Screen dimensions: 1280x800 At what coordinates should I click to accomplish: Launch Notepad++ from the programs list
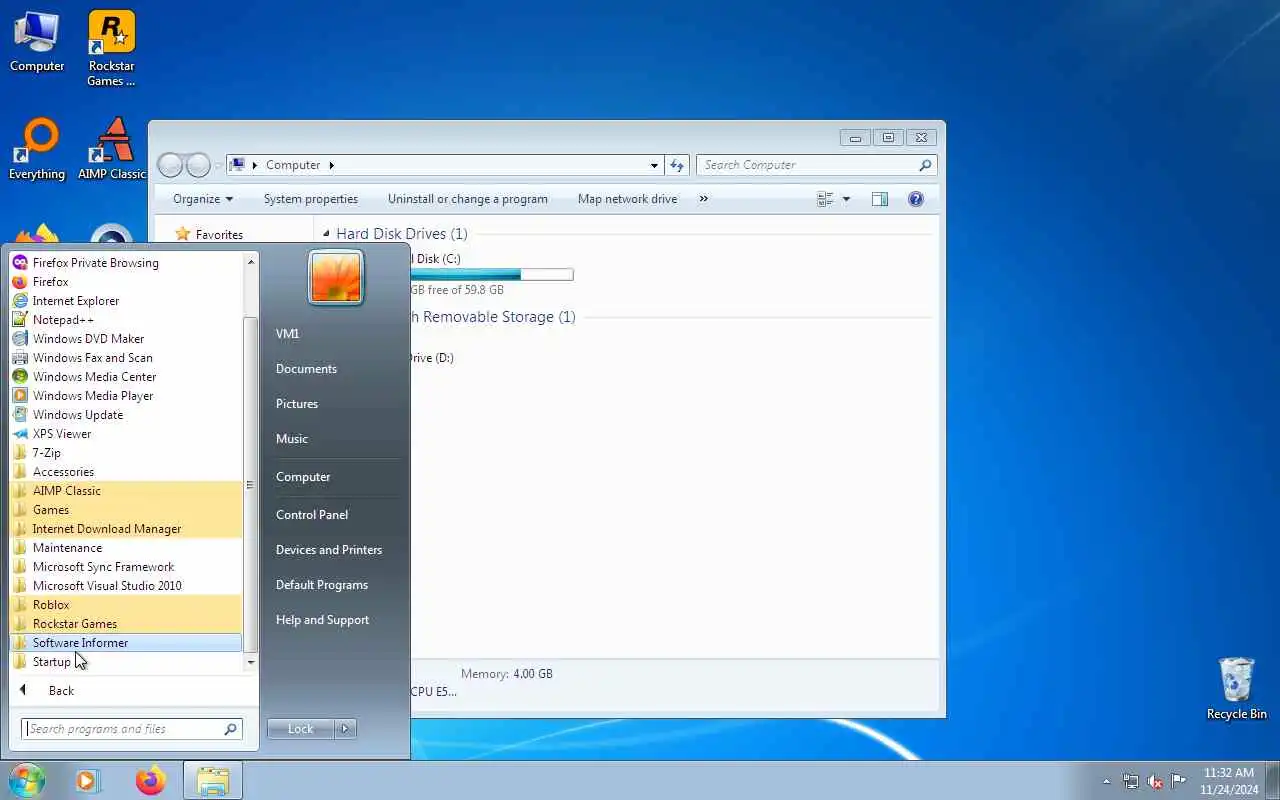pos(126,320)
